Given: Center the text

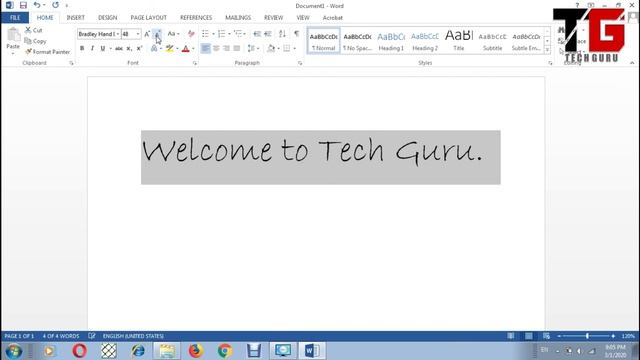Looking at the screenshot, I should [x=216, y=49].
